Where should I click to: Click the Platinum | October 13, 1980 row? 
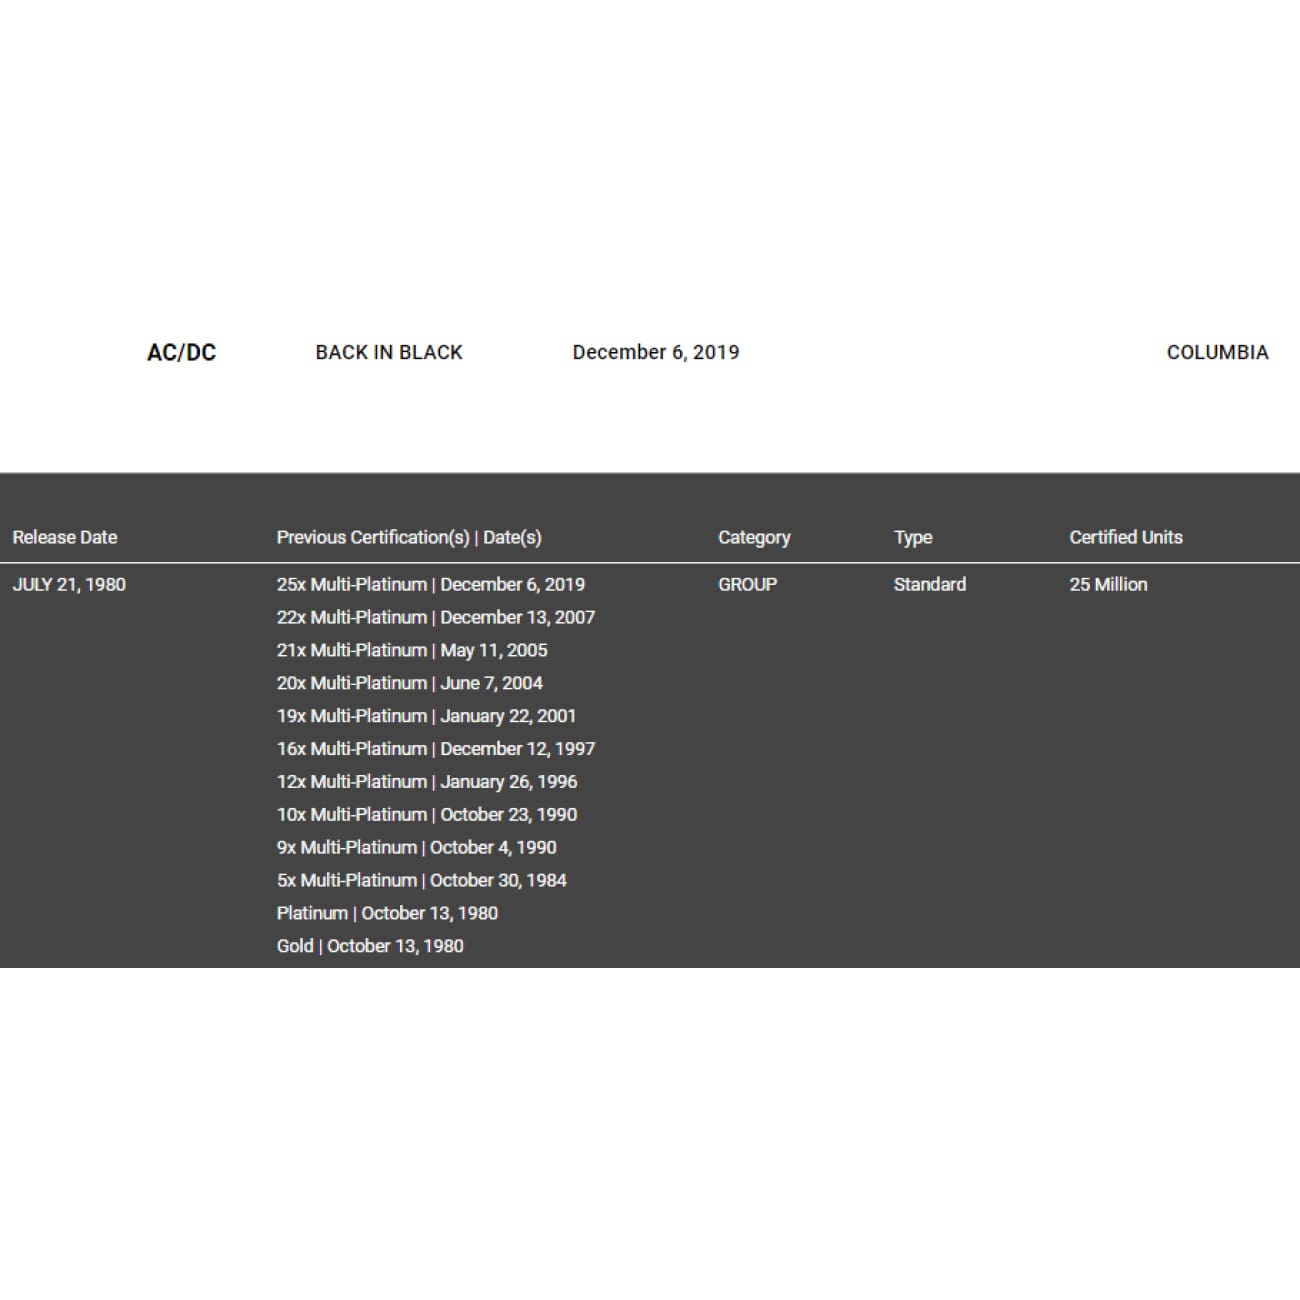pos(387,913)
